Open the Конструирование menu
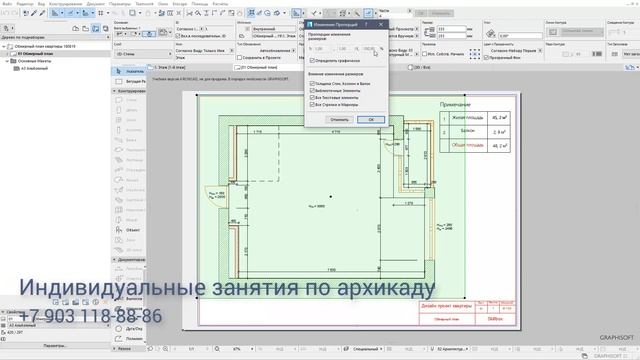Image resolution: width=640 pixels, height=360 pixels. [65, 4]
